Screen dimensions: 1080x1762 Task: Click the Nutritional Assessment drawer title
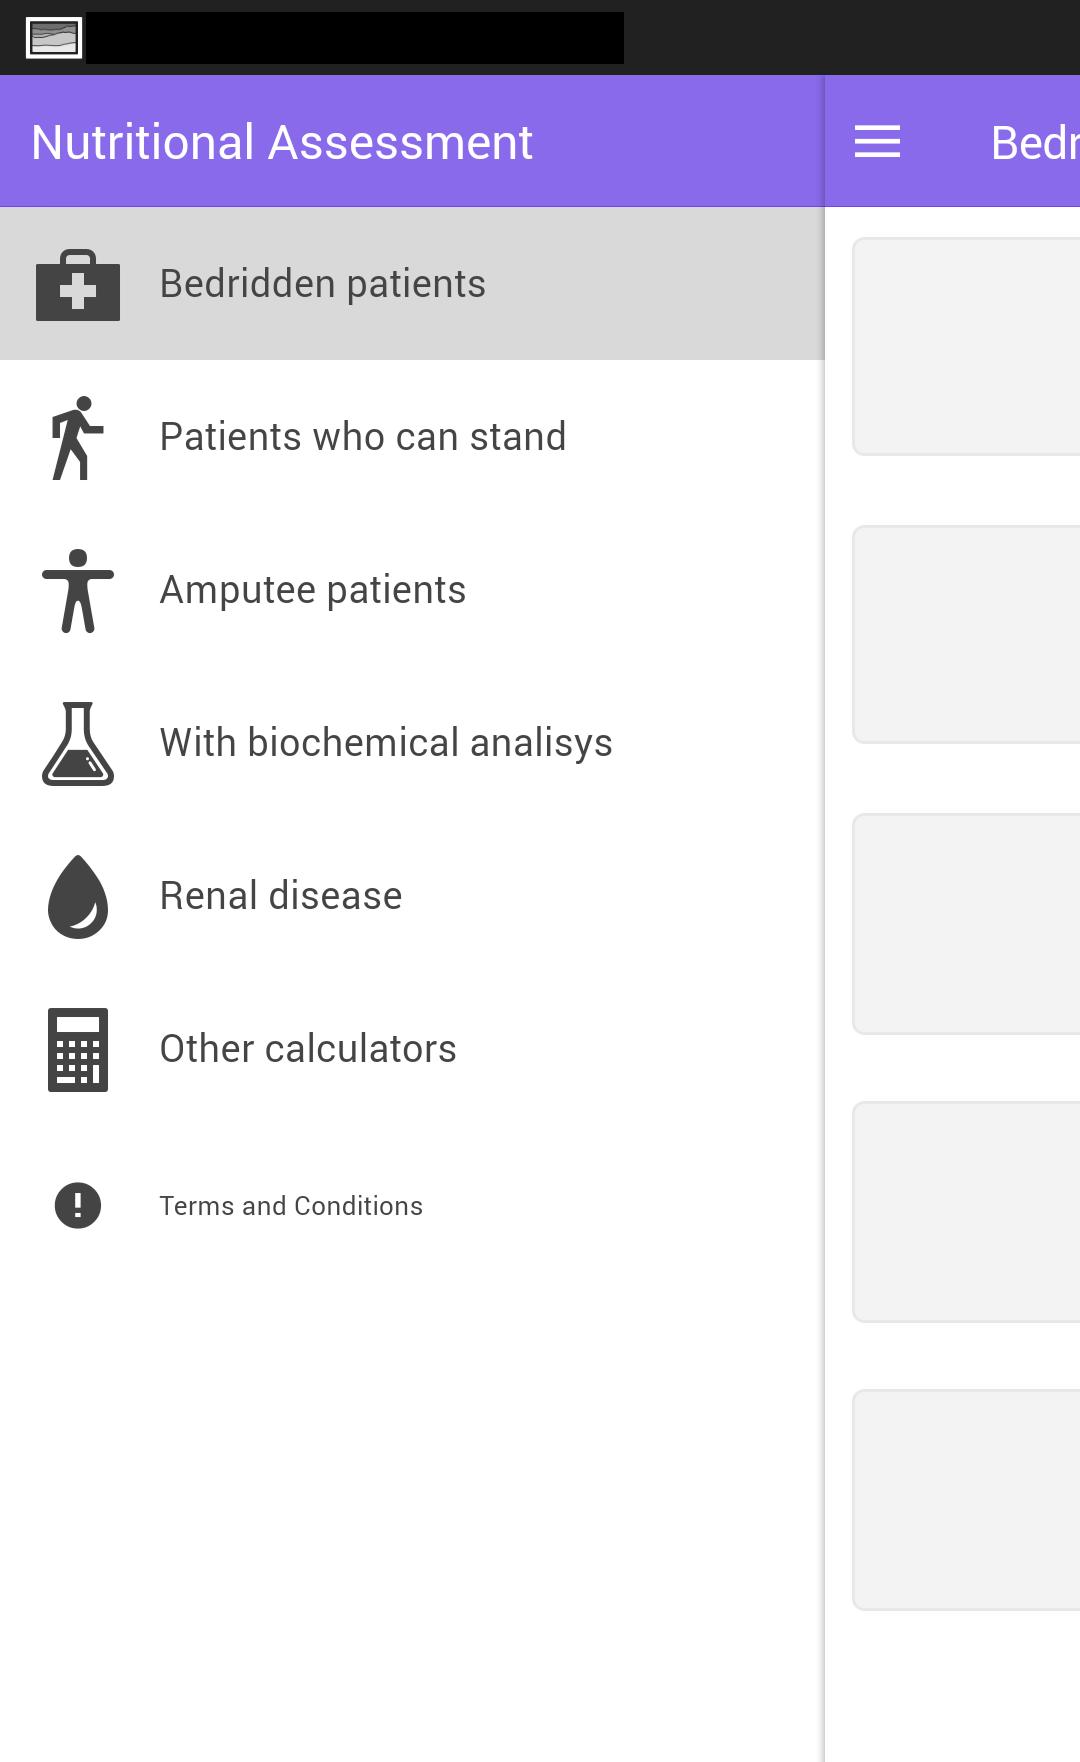click(282, 142)
